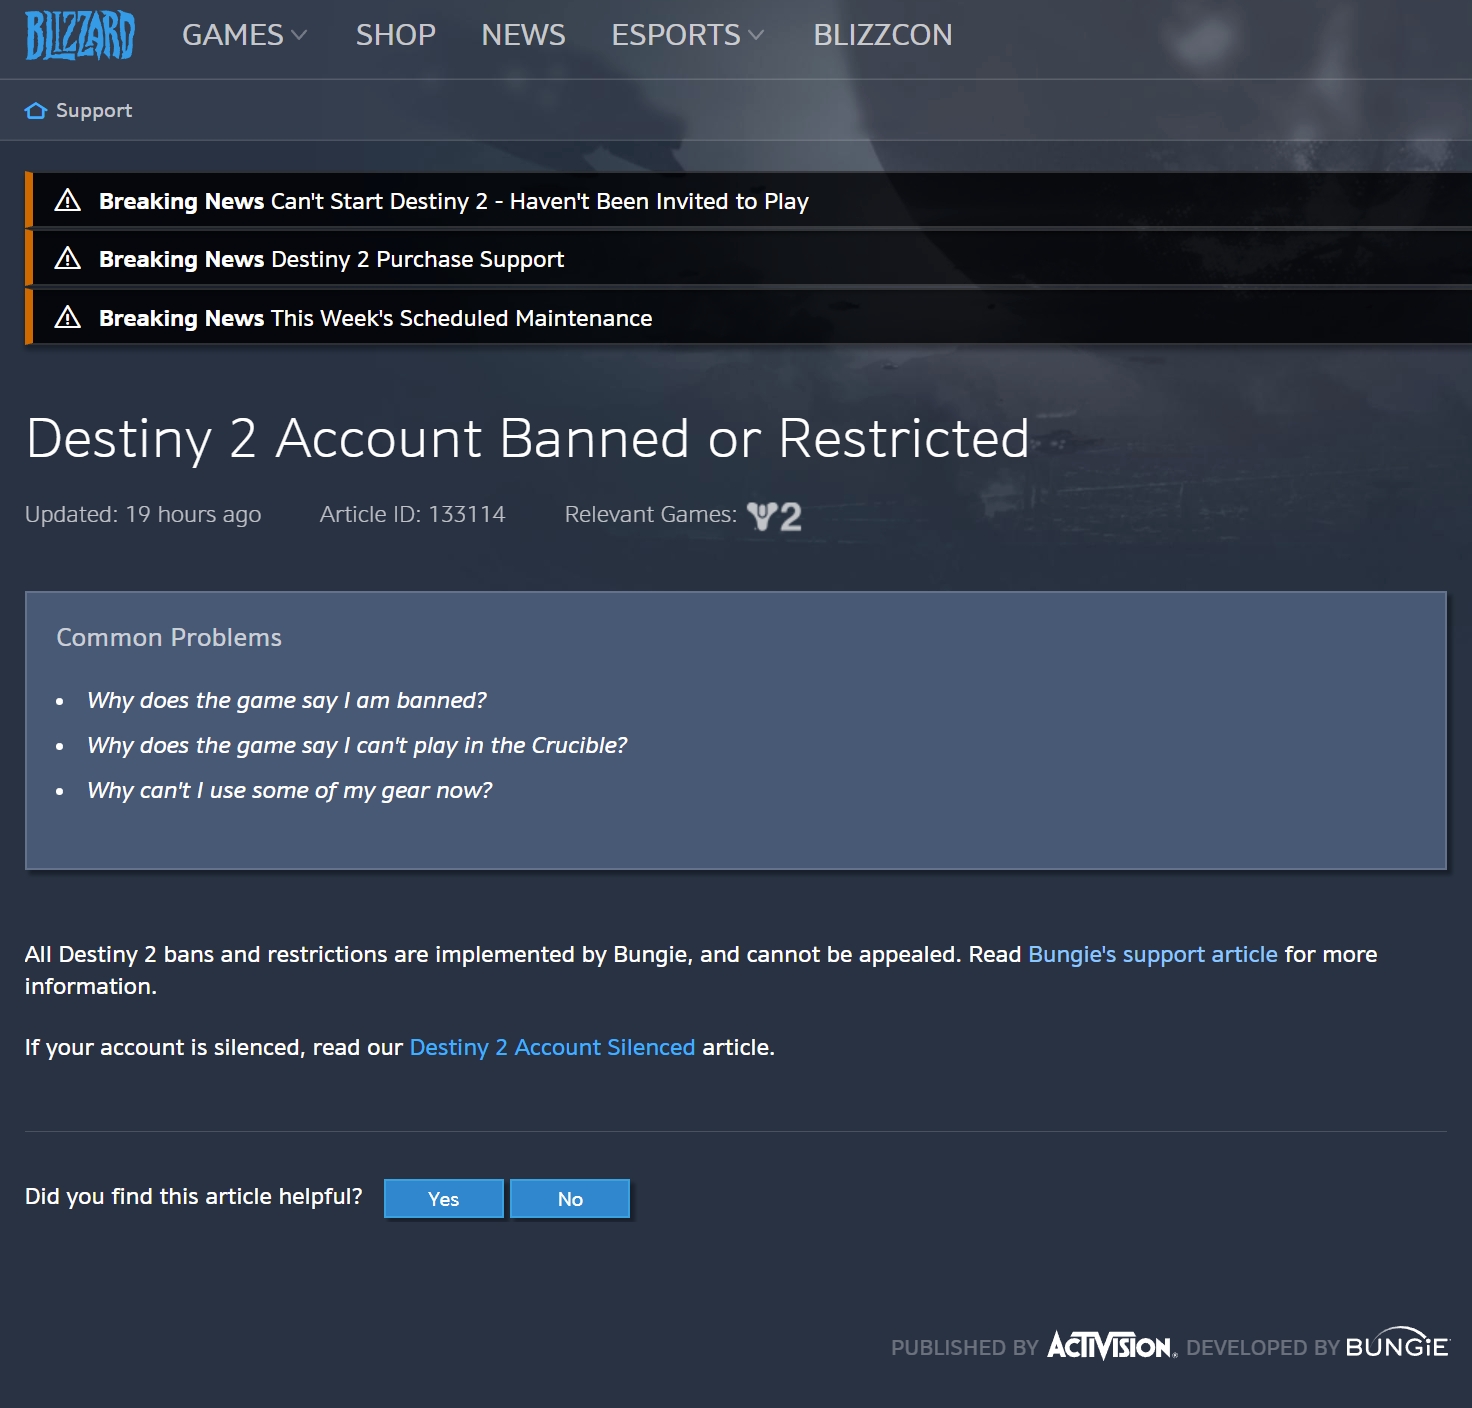1472x1408 pixels.
Task: Click warning icon beside Destiny 2 Purchase Support
Action: pos(67,259)
